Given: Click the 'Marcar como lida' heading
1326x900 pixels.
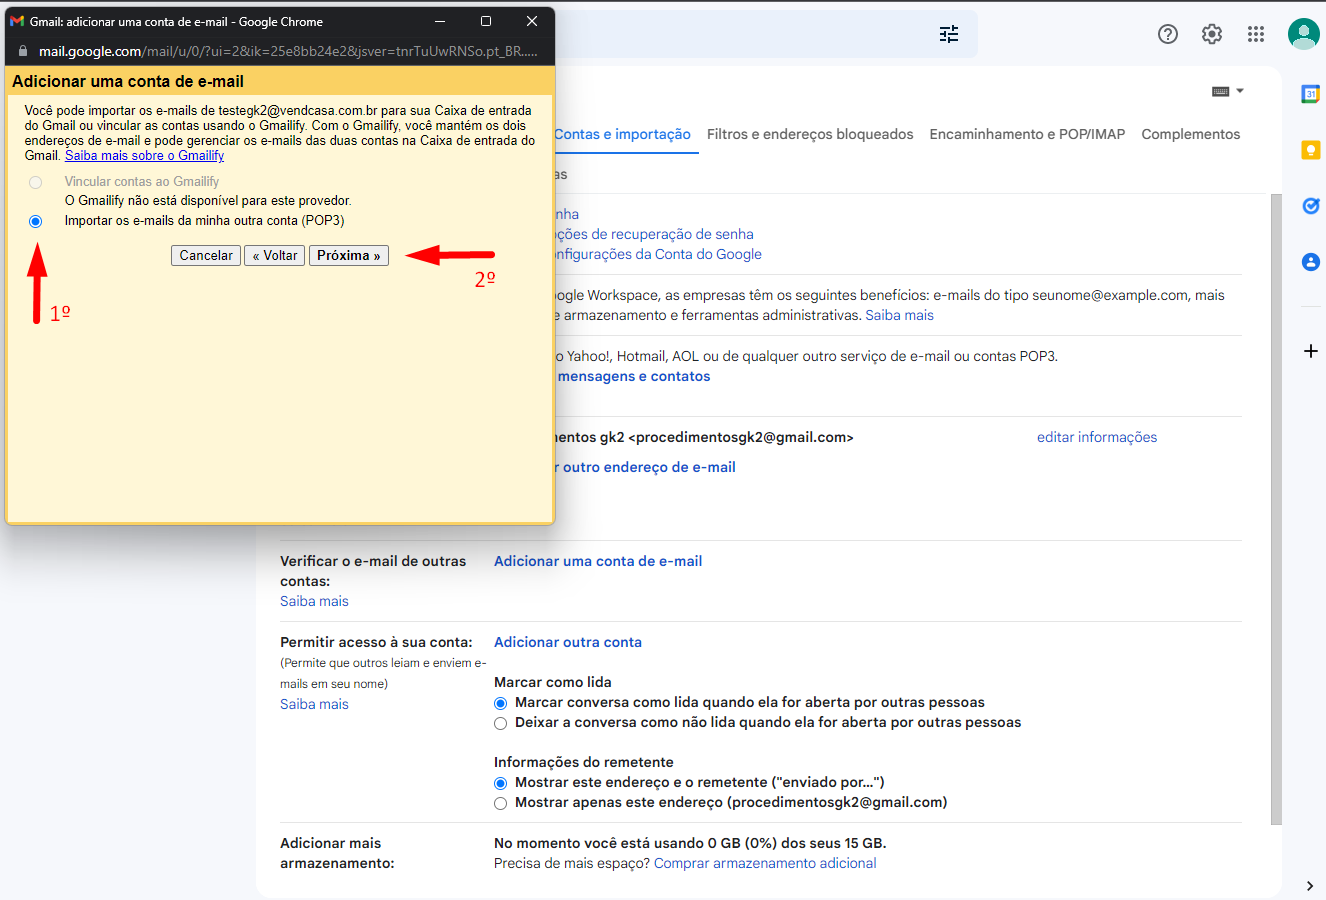Looking at the screenshot, I should click(x=553, y=682).
